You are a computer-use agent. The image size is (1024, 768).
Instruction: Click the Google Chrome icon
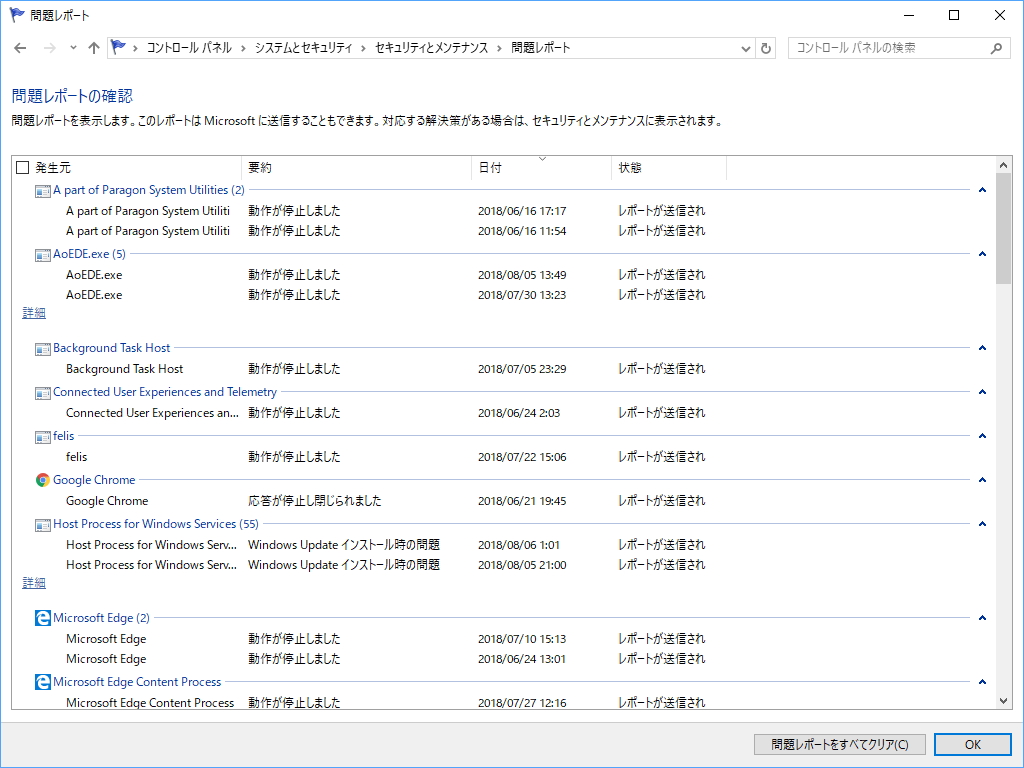[42, 480]
